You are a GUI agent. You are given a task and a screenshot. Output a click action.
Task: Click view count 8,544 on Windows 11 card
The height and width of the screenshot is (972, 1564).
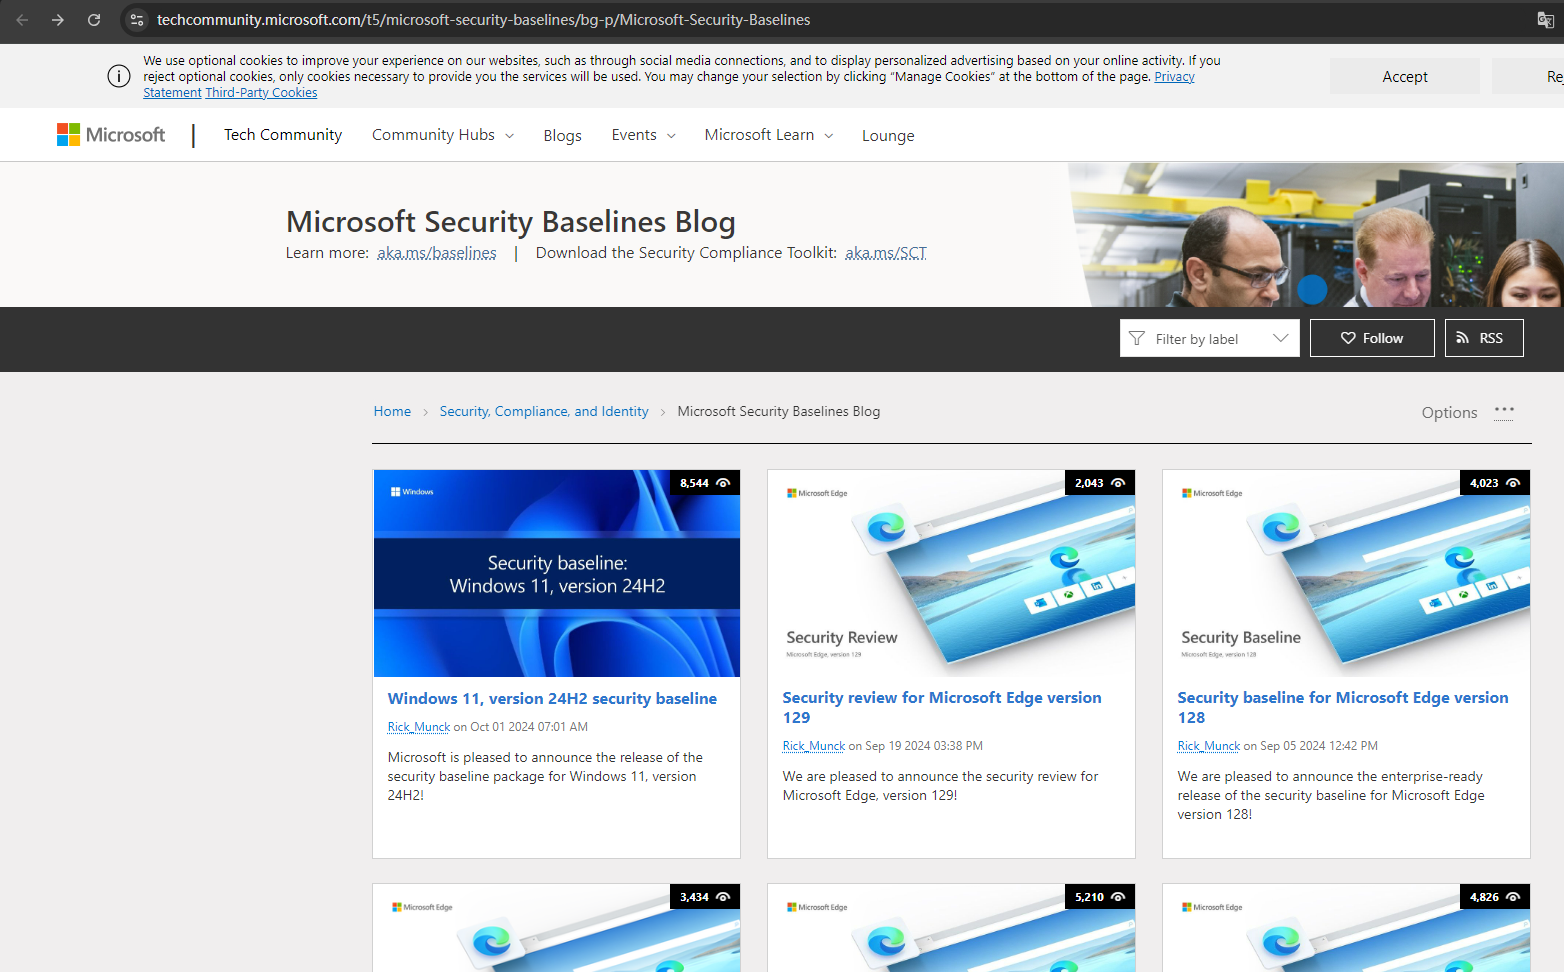[705, 483]
